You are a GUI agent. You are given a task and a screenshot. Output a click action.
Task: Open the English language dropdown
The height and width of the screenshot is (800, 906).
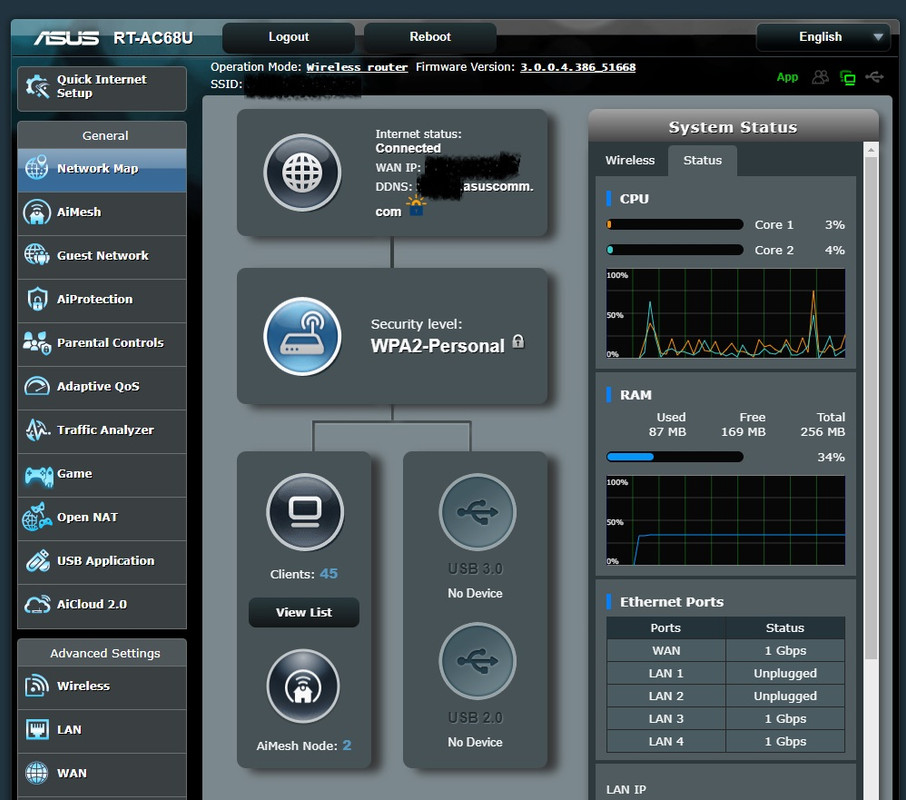pyautogui.click(x=820, y=37)
